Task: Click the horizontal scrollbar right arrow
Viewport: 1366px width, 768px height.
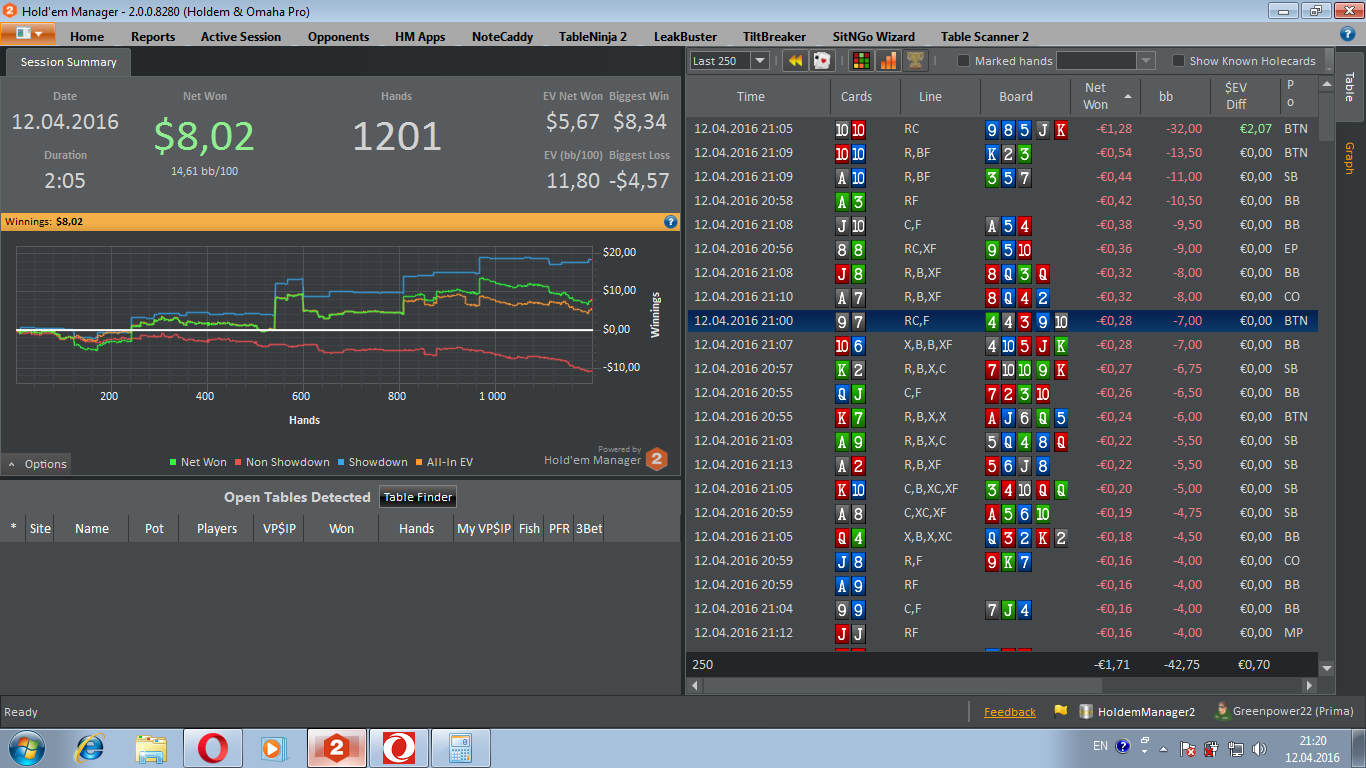Action: [x=1309, y=686]
